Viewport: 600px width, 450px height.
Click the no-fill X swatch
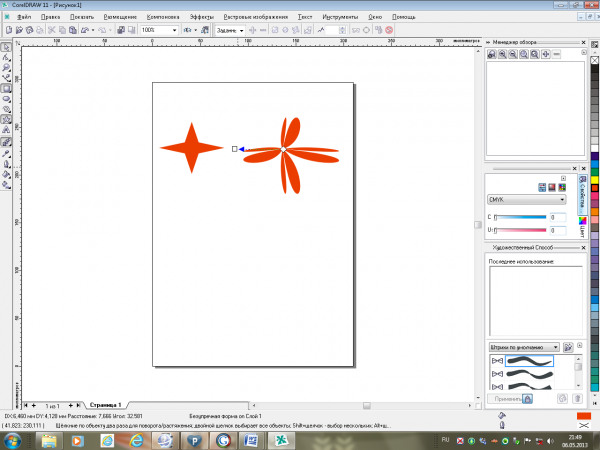pos(595,60)
